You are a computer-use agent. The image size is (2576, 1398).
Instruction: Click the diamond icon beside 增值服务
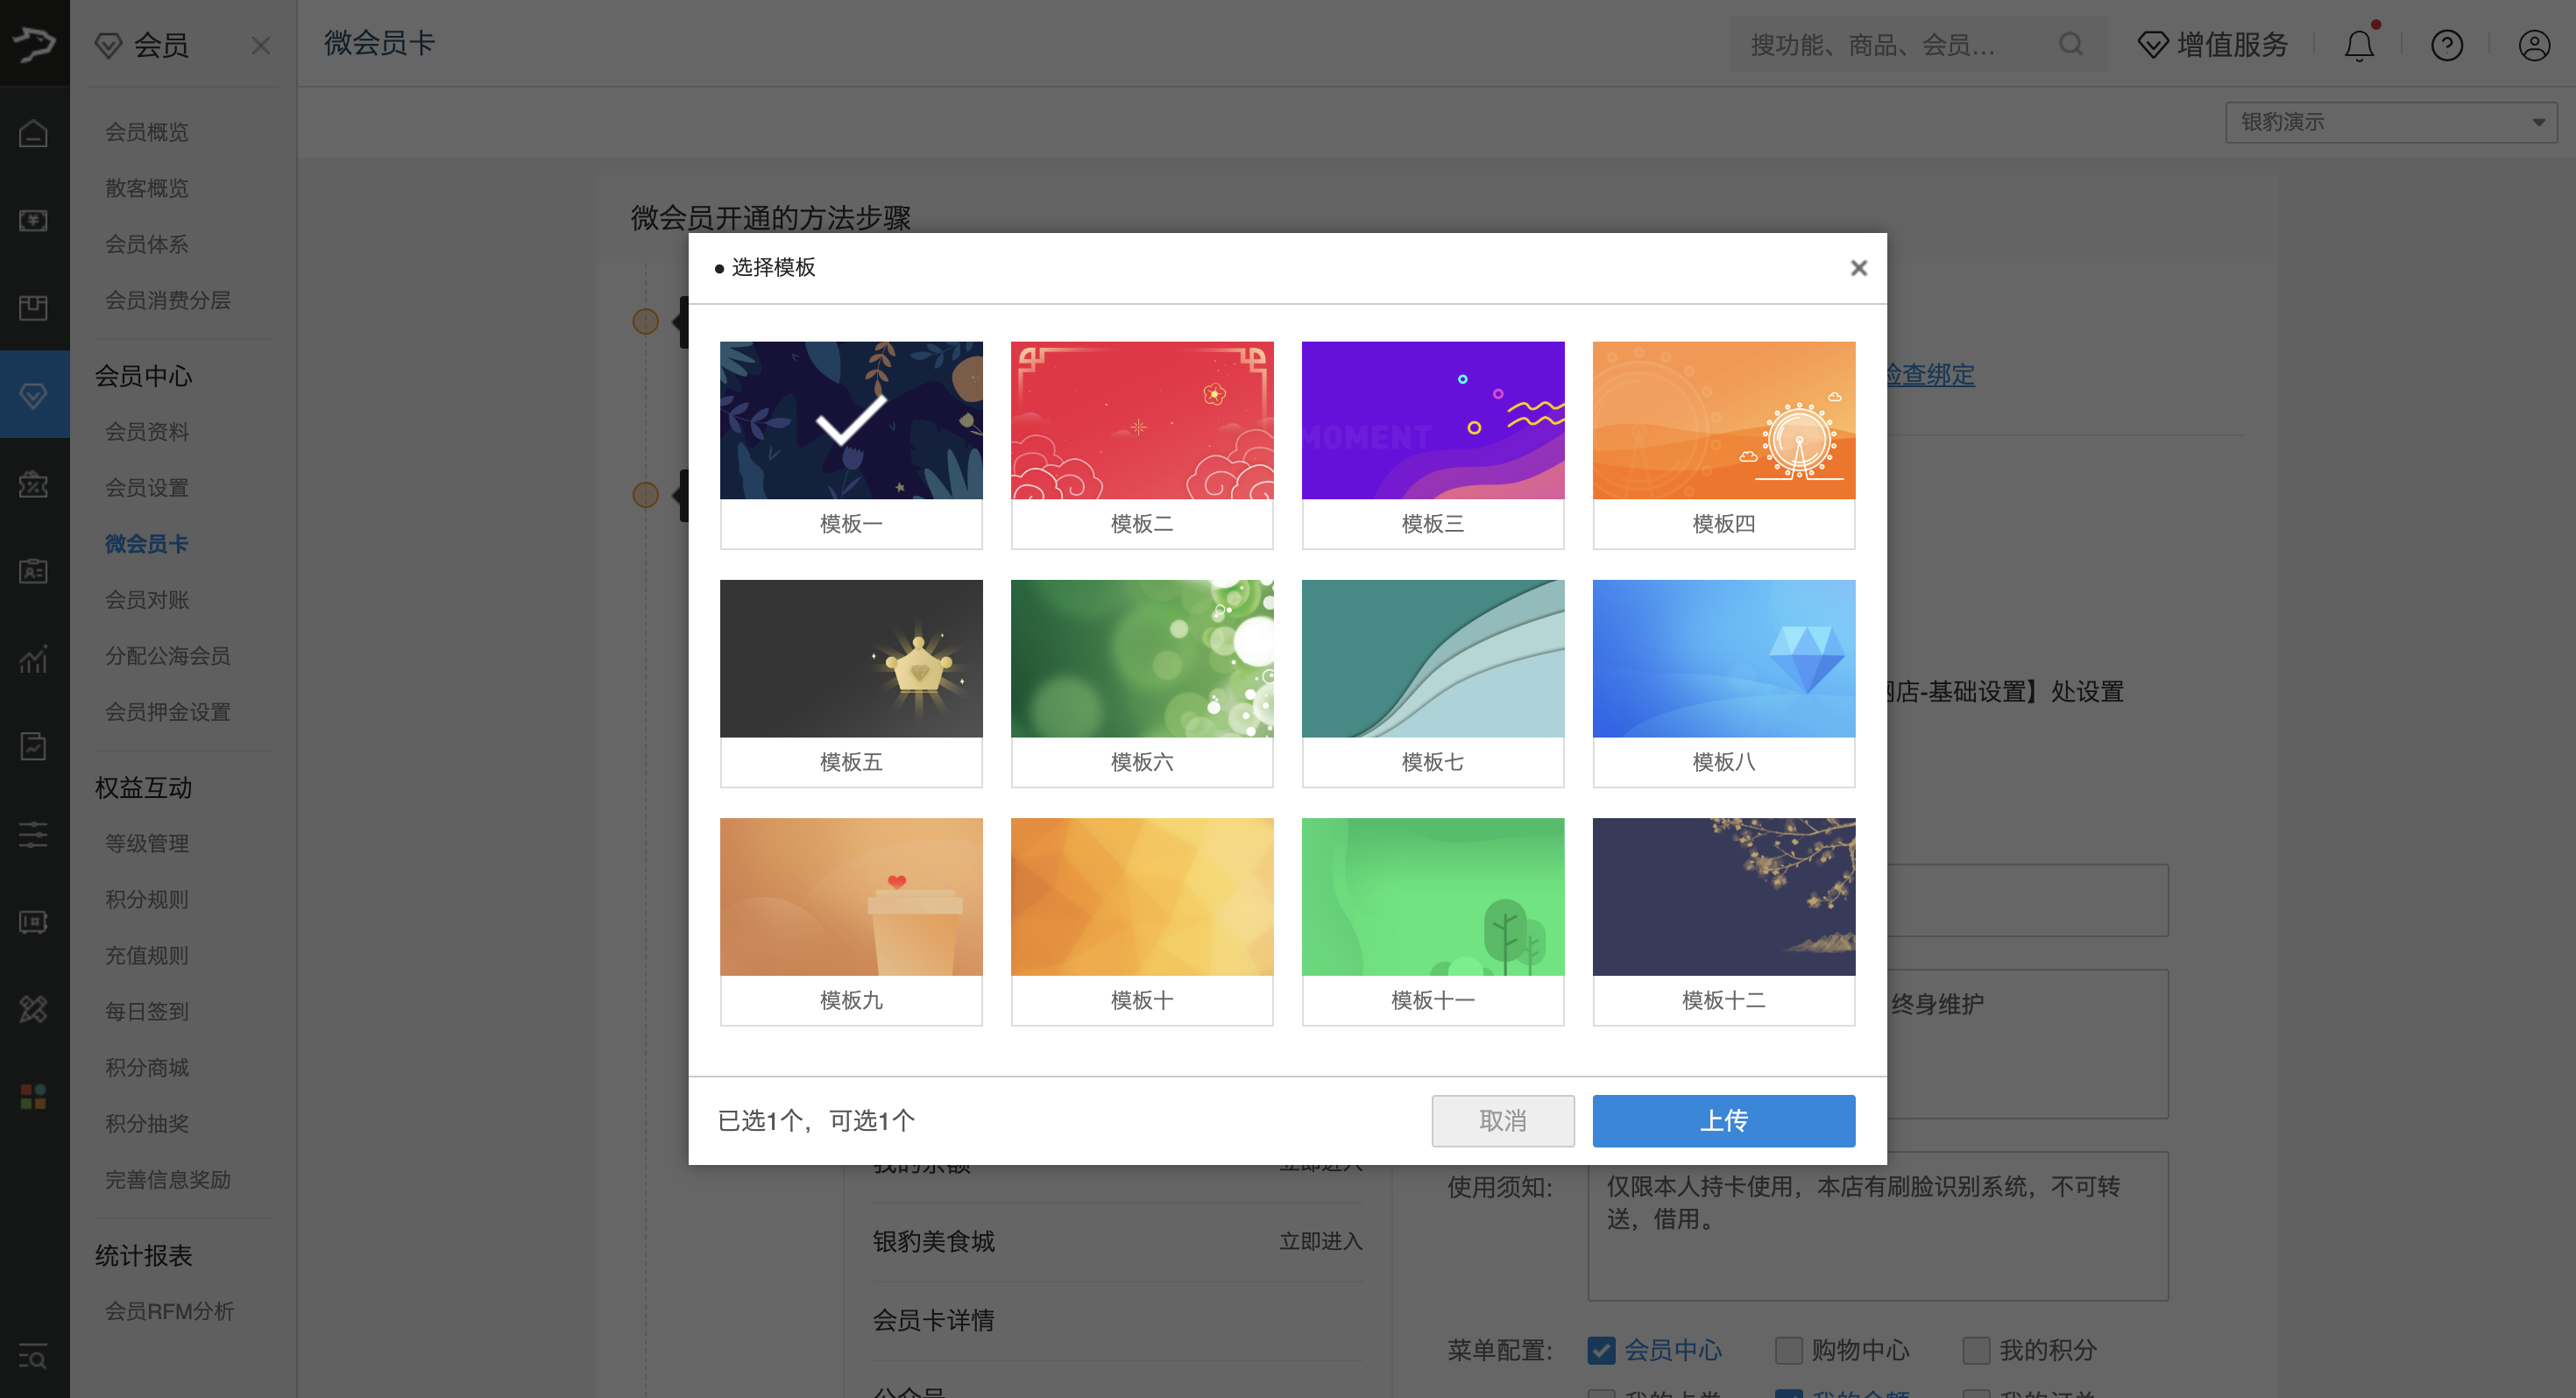tap(2152, 45)
